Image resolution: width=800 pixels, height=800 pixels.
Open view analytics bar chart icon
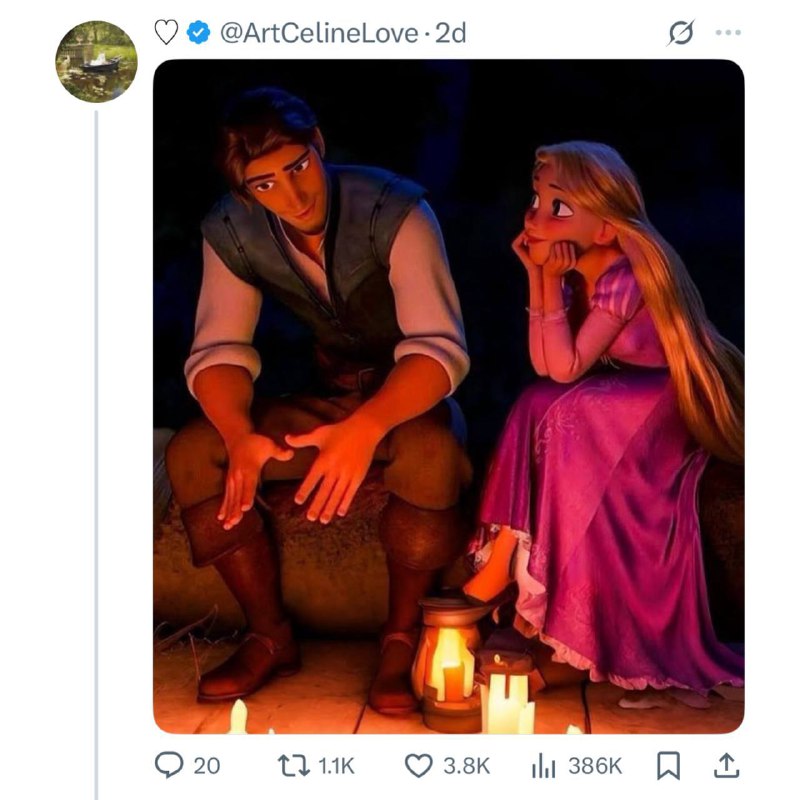tap(542, 766)
